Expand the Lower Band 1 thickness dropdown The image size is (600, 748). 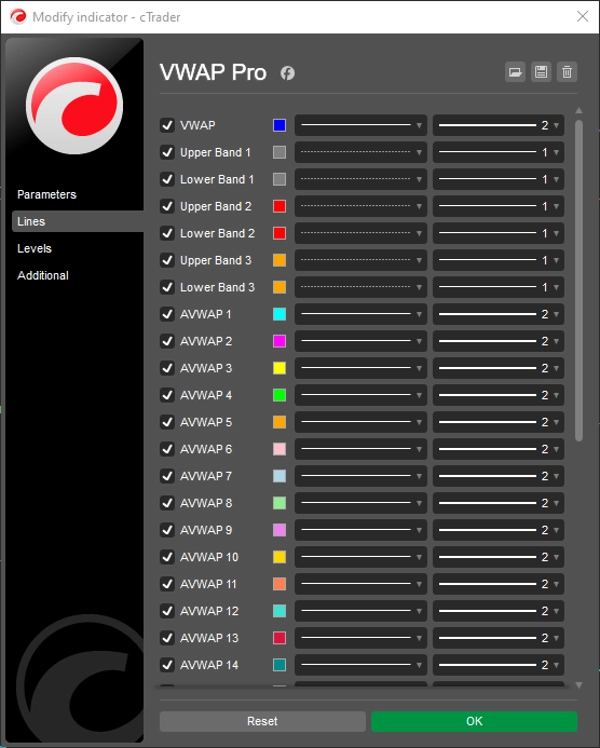click(498, 179)
